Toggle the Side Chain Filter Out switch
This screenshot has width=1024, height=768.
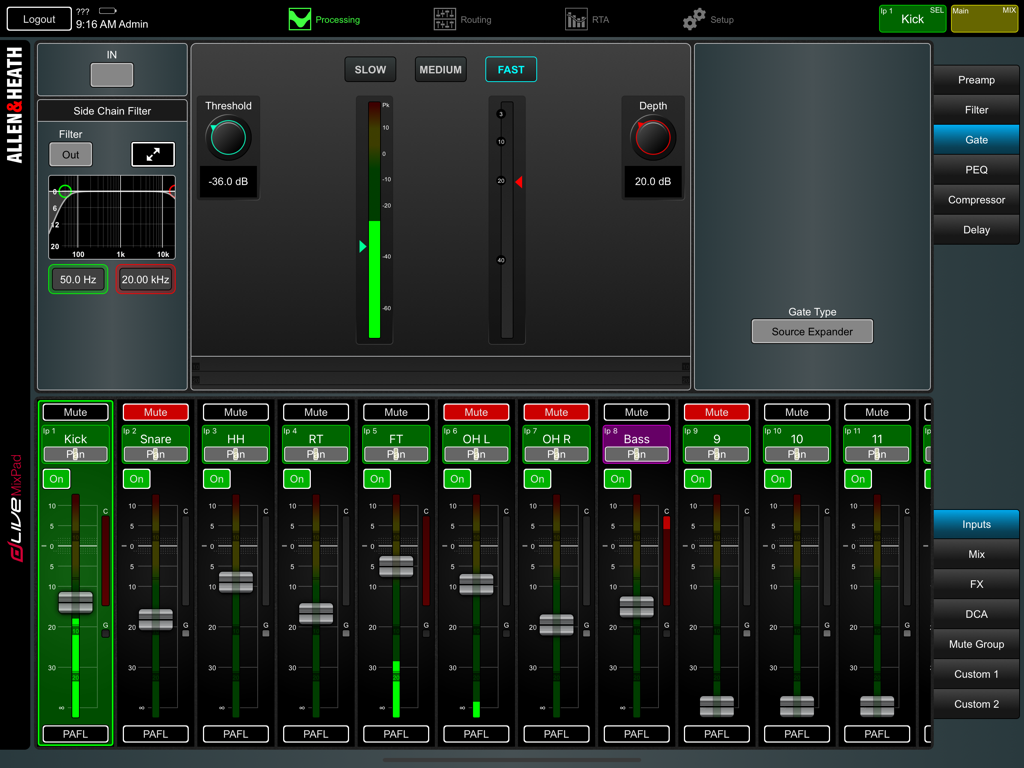tap(70, 154)
